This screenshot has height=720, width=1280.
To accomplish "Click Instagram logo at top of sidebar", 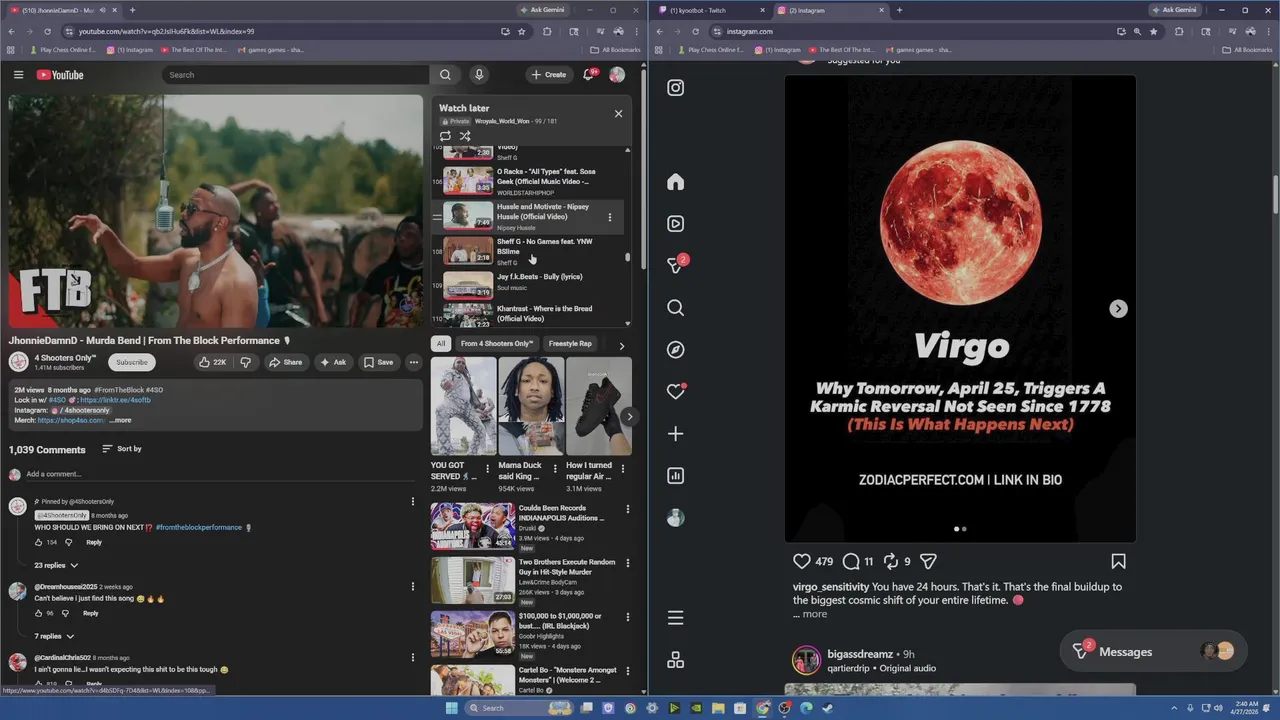I will point(676,88).
